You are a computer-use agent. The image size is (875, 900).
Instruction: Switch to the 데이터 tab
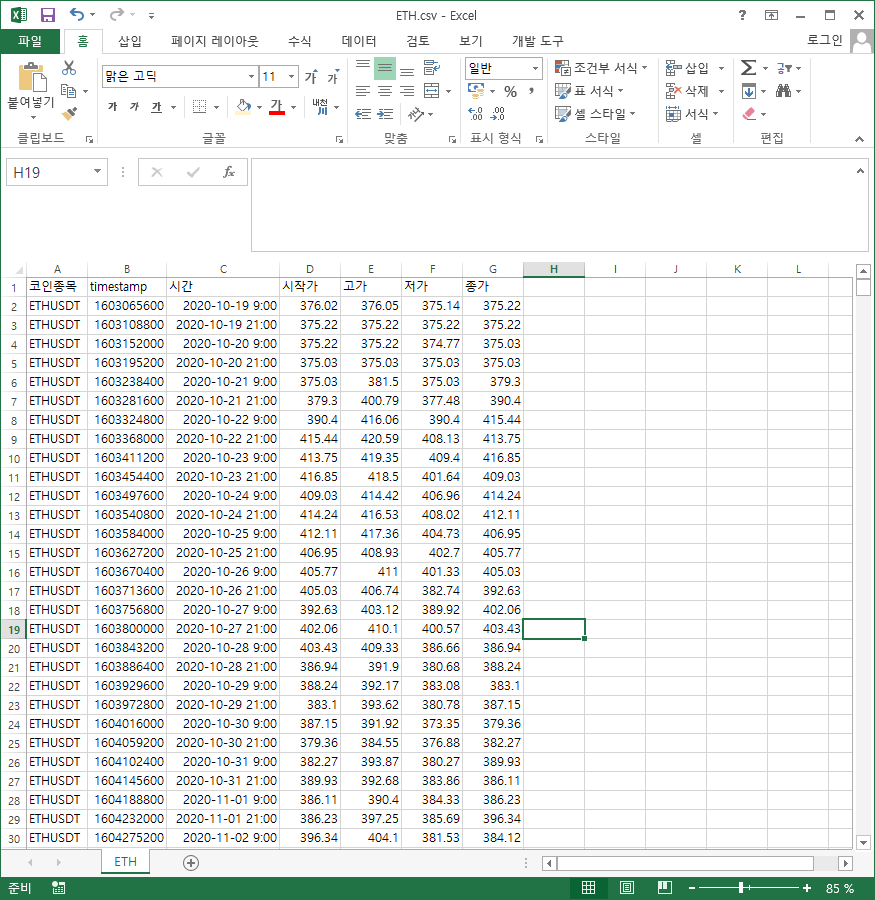[359, 41]
